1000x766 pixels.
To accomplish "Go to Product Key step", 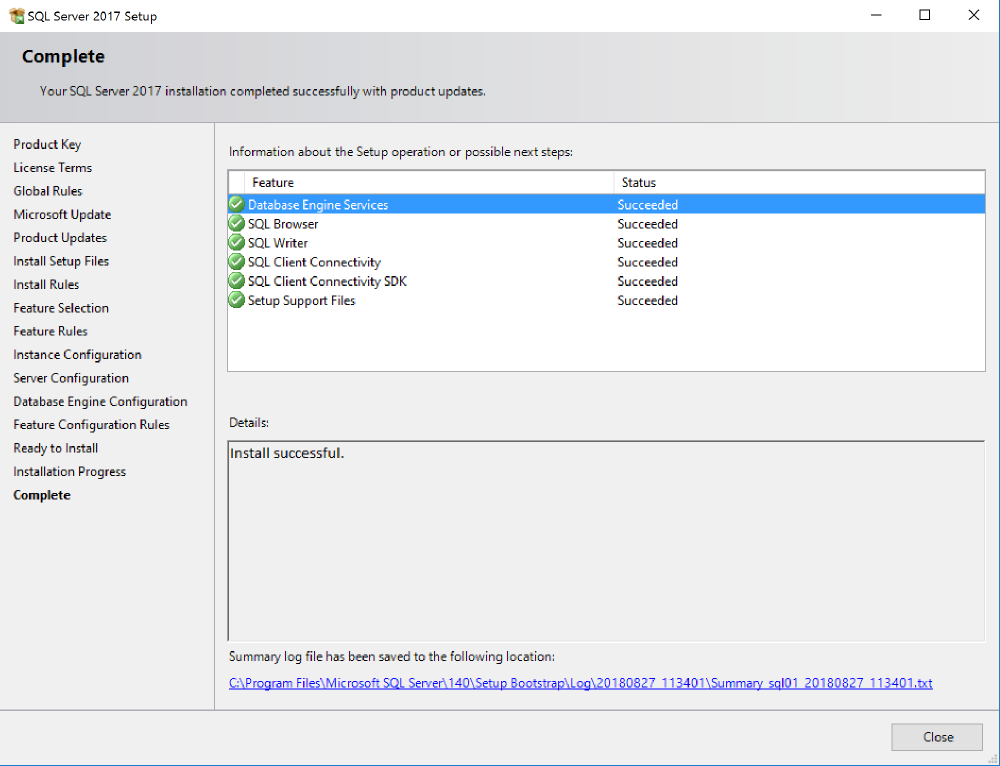I will 47,144.
